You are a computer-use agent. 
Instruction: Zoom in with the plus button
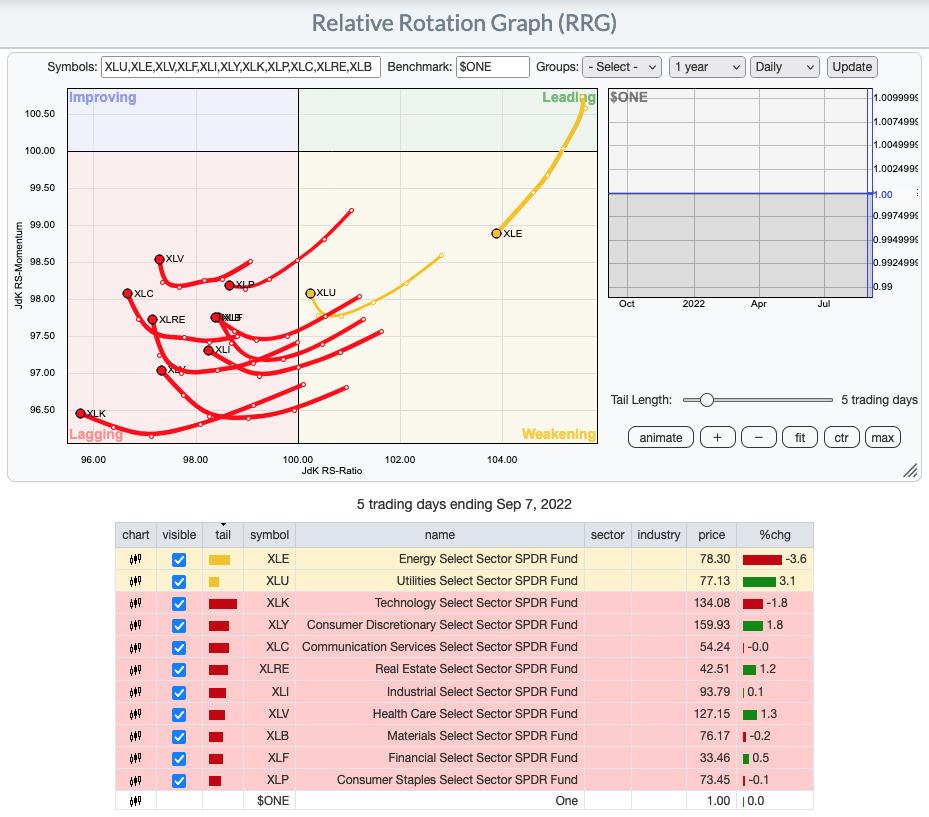[717, 438]
